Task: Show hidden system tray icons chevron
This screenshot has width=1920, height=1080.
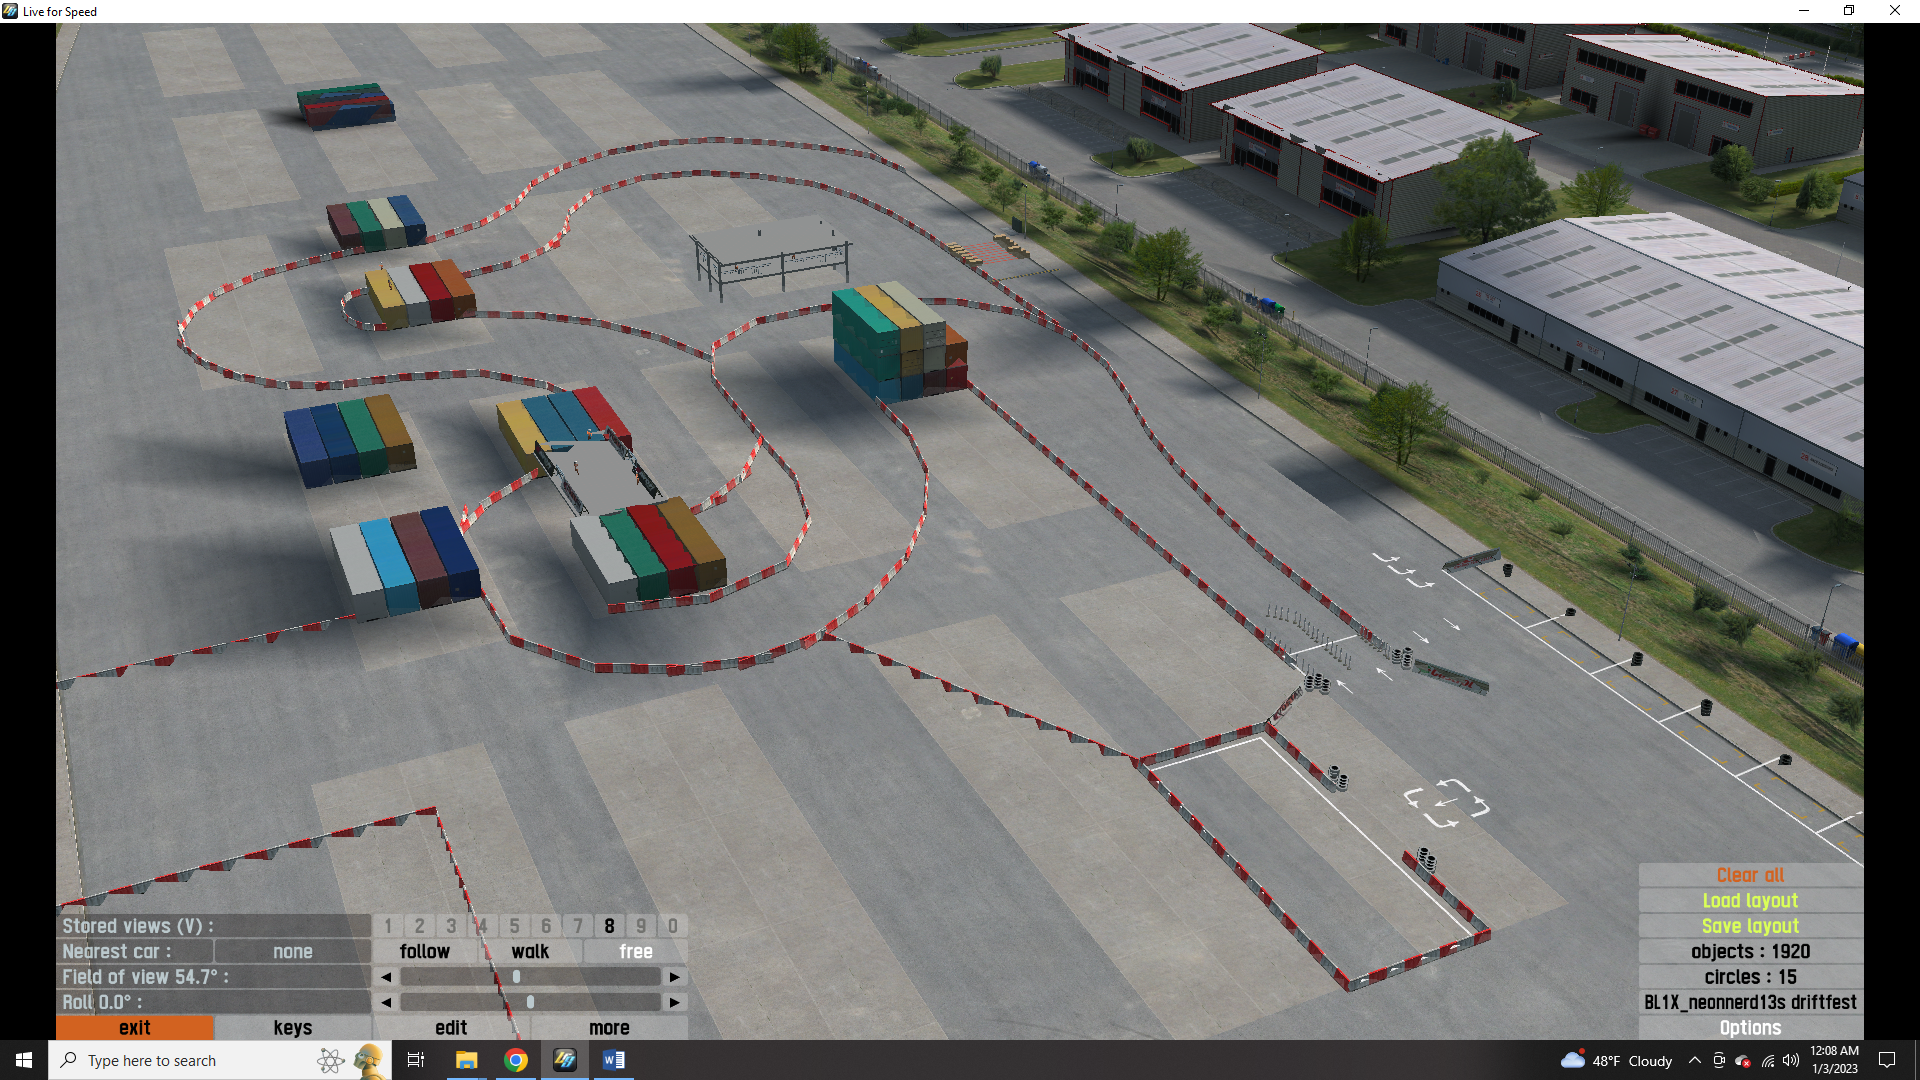Action: pos(1694,1060)
